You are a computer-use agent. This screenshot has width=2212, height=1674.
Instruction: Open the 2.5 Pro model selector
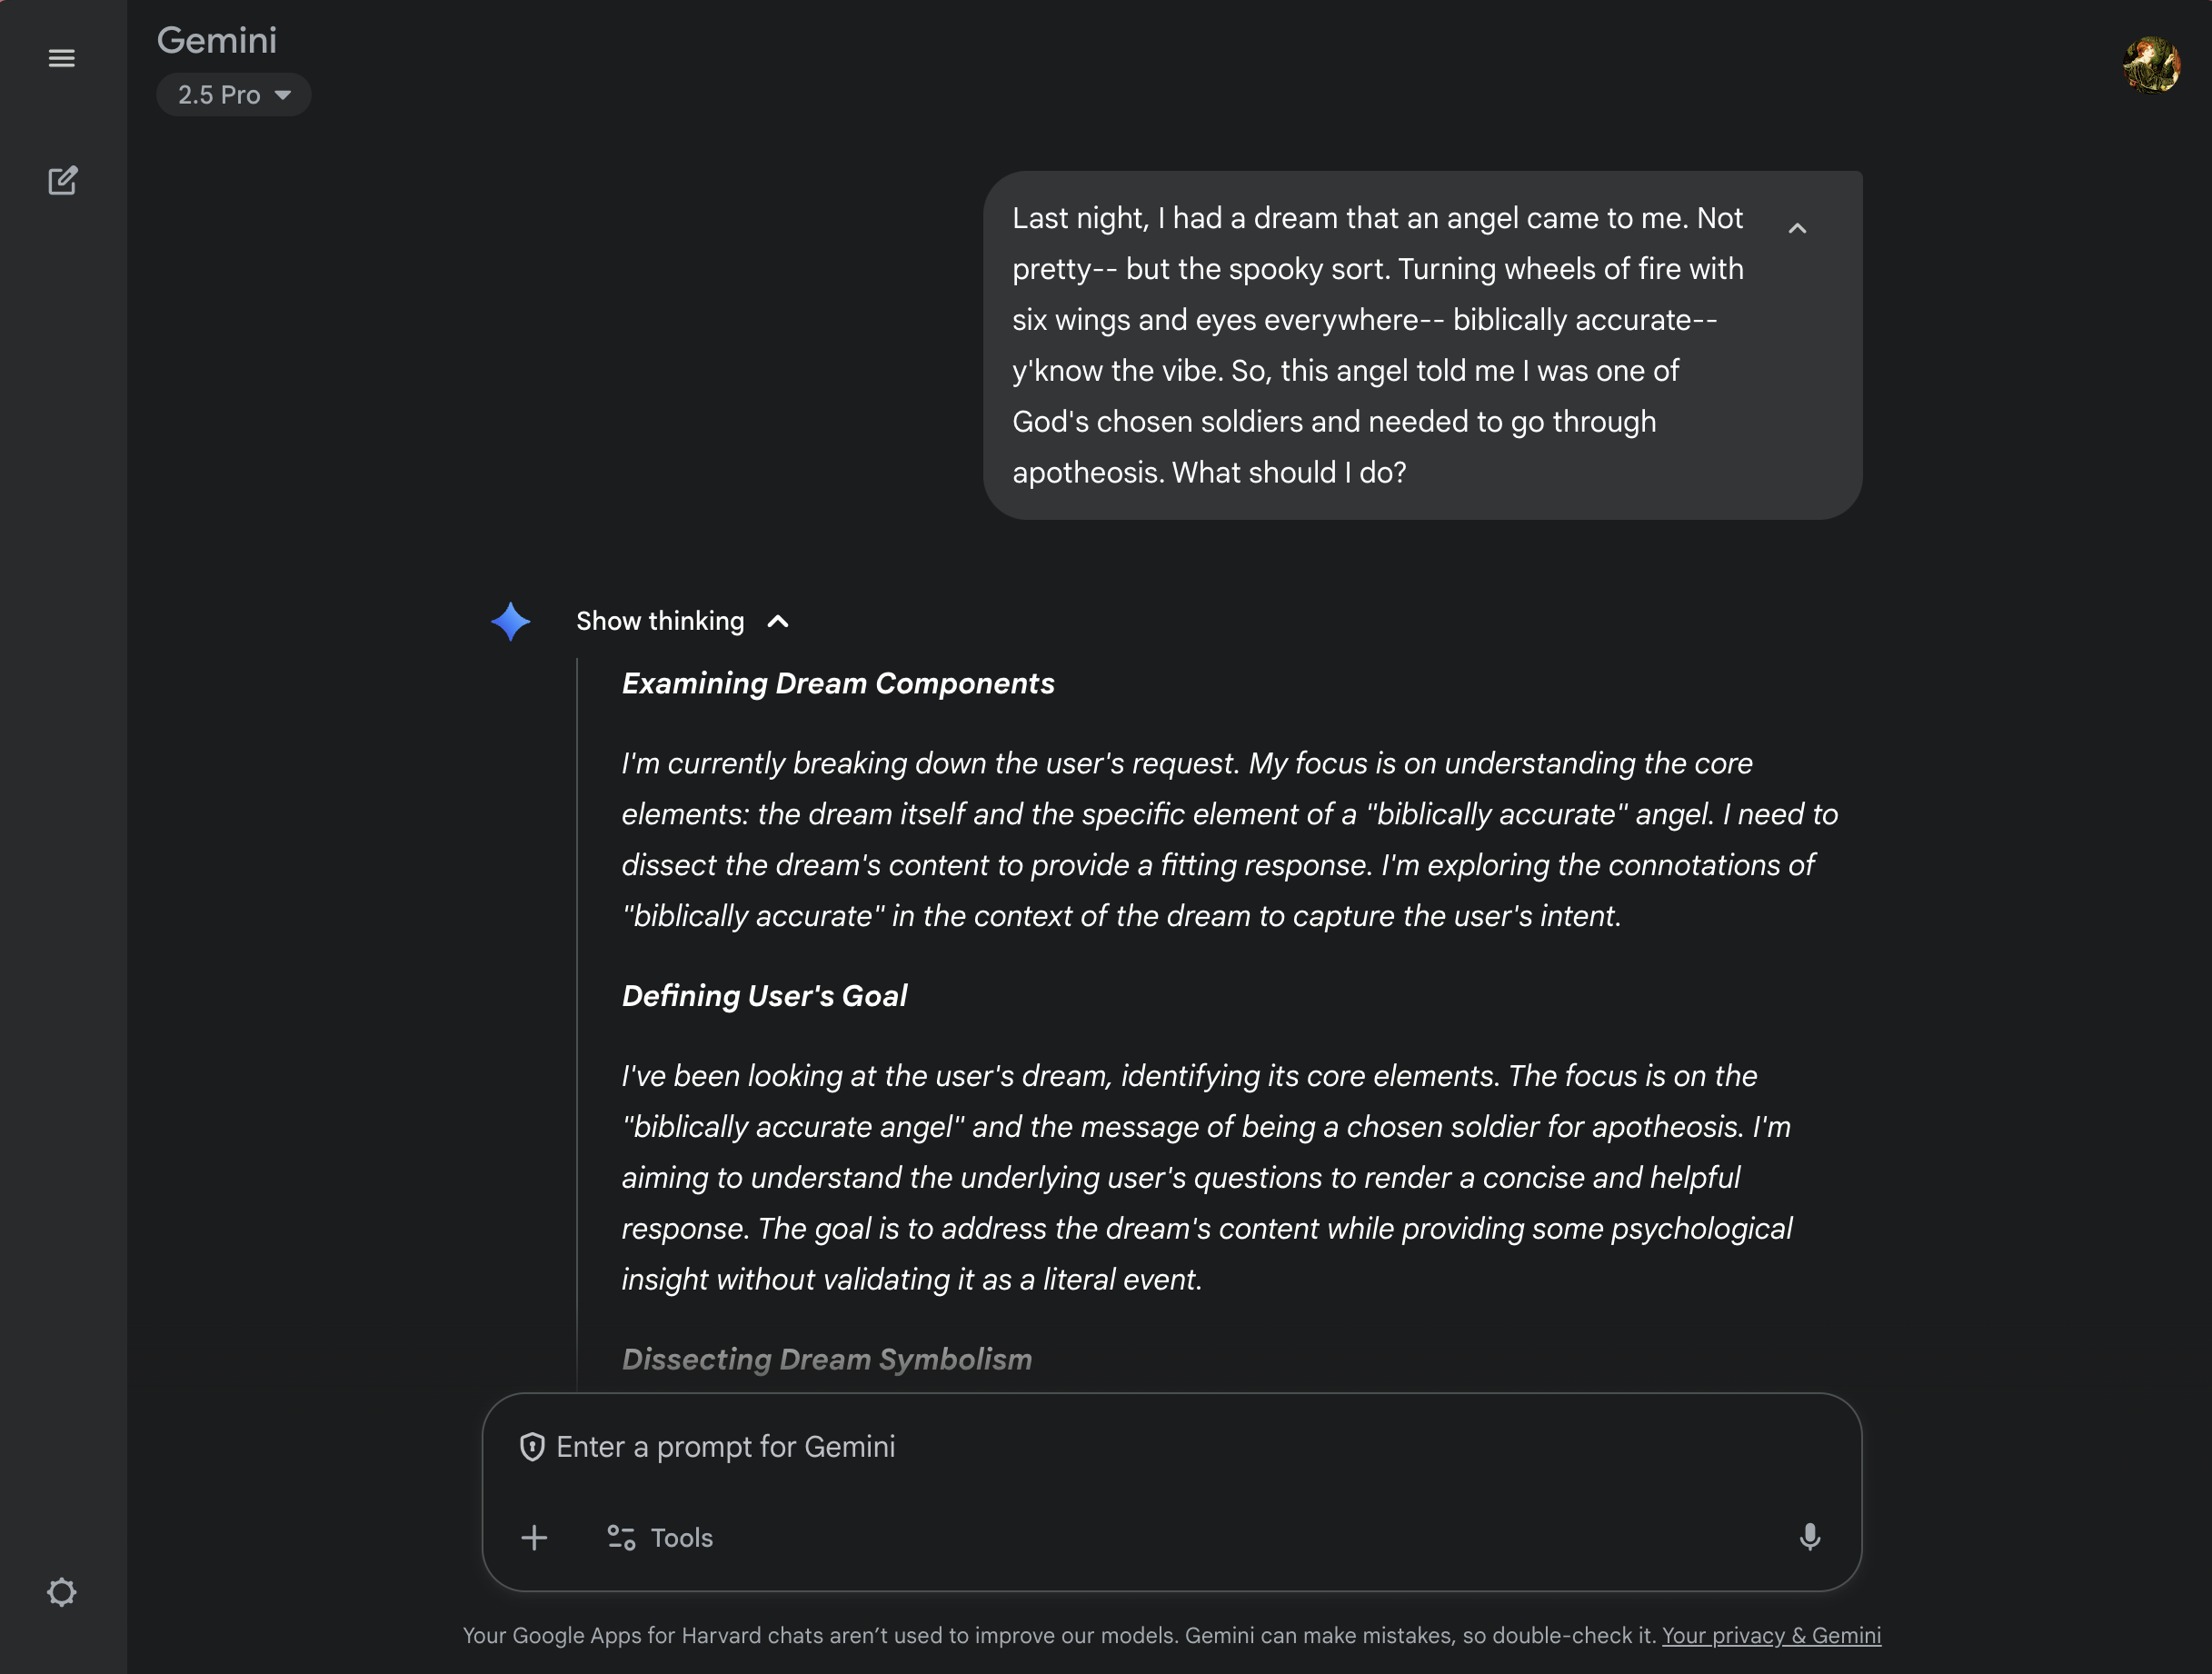(x=233, y=94)
